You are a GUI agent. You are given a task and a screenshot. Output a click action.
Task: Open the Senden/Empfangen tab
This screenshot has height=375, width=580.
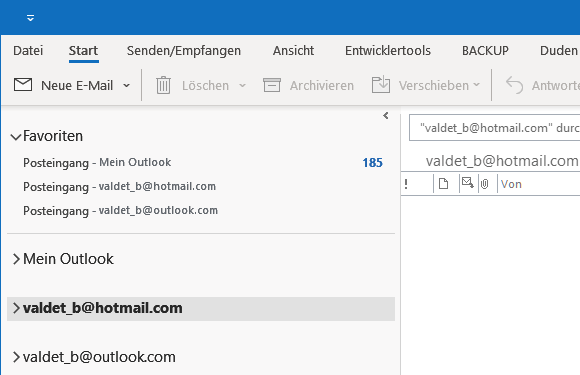[x=184, y=51]
